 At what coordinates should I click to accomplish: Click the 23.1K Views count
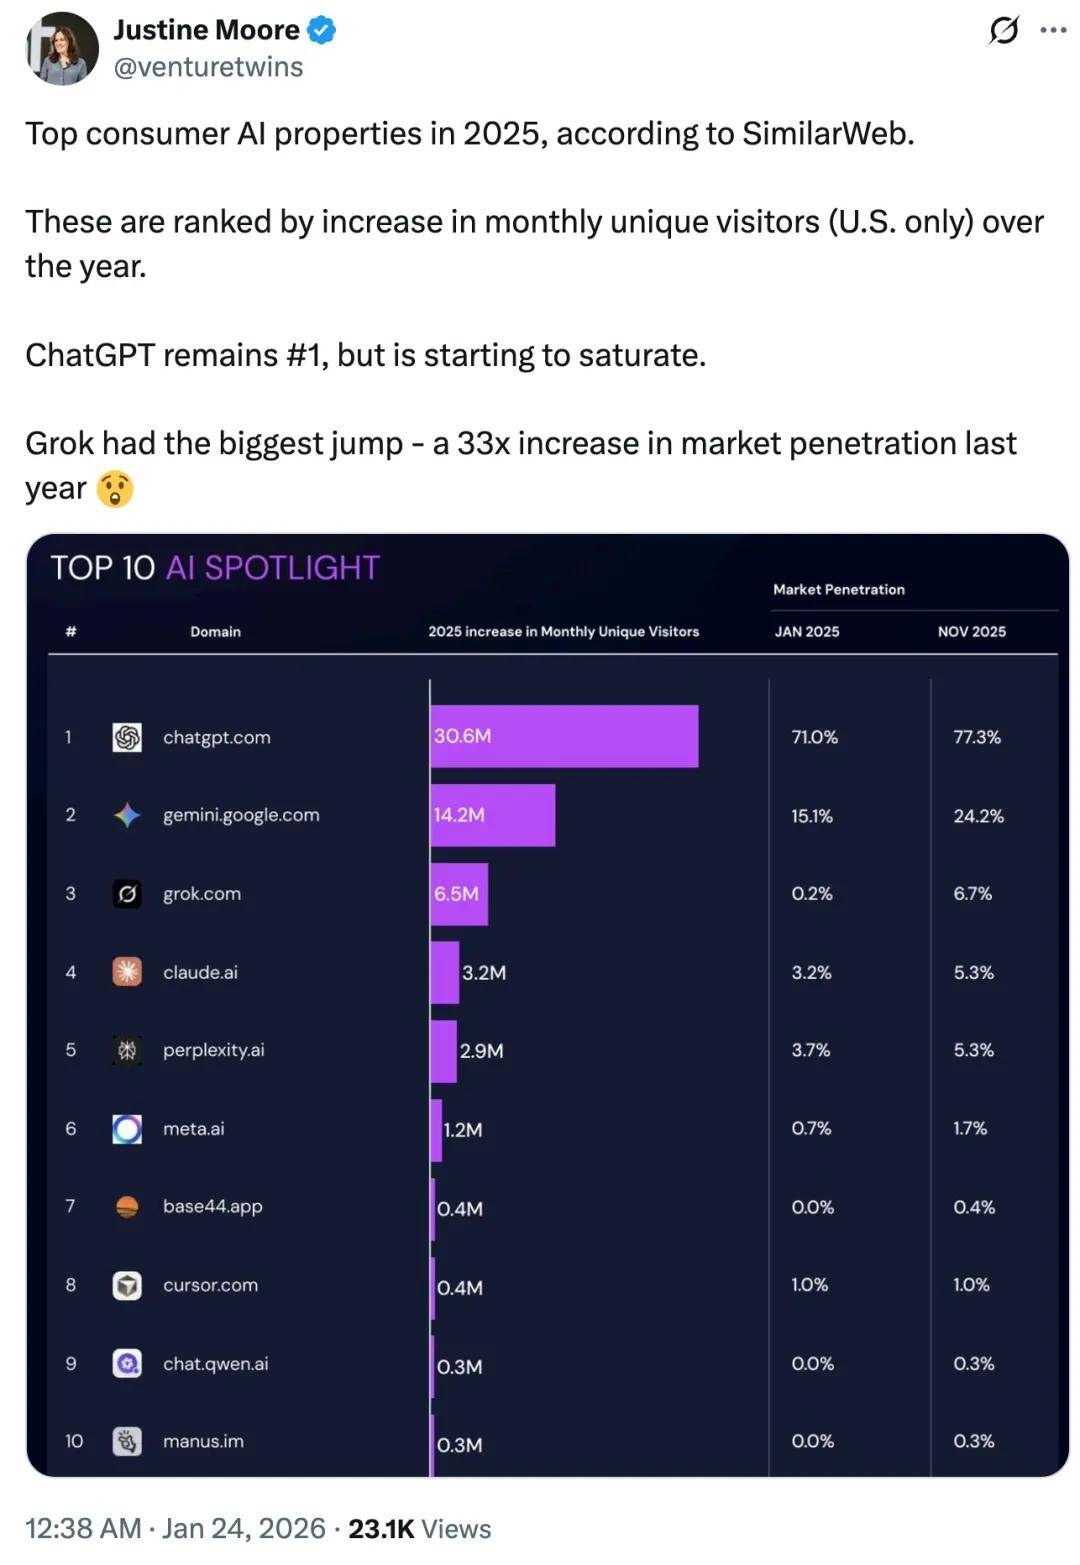pos(420,1528)
